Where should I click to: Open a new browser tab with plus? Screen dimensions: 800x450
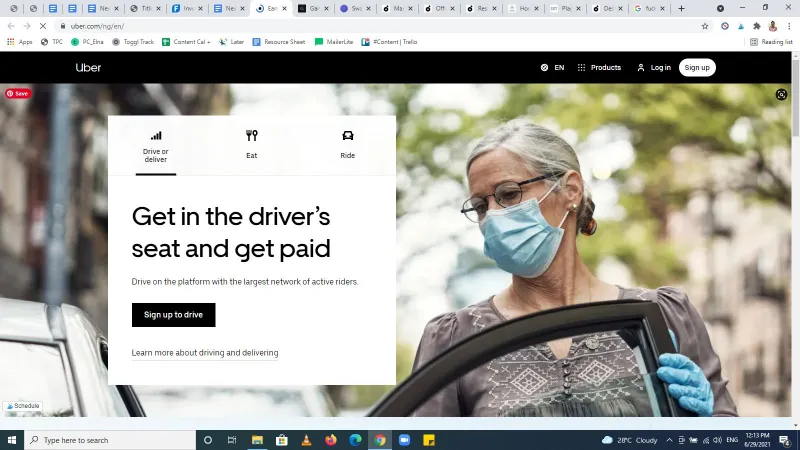tap(681, 8)
